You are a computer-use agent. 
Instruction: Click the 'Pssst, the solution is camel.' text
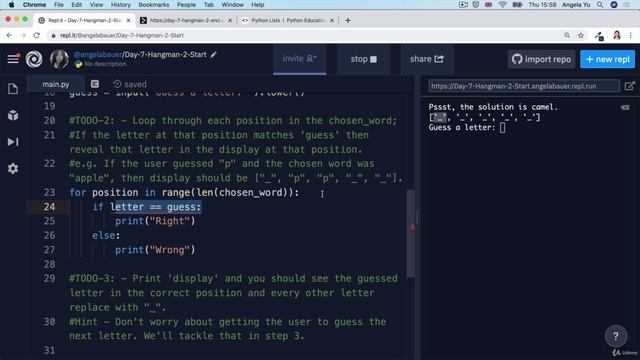click(493, 107)
